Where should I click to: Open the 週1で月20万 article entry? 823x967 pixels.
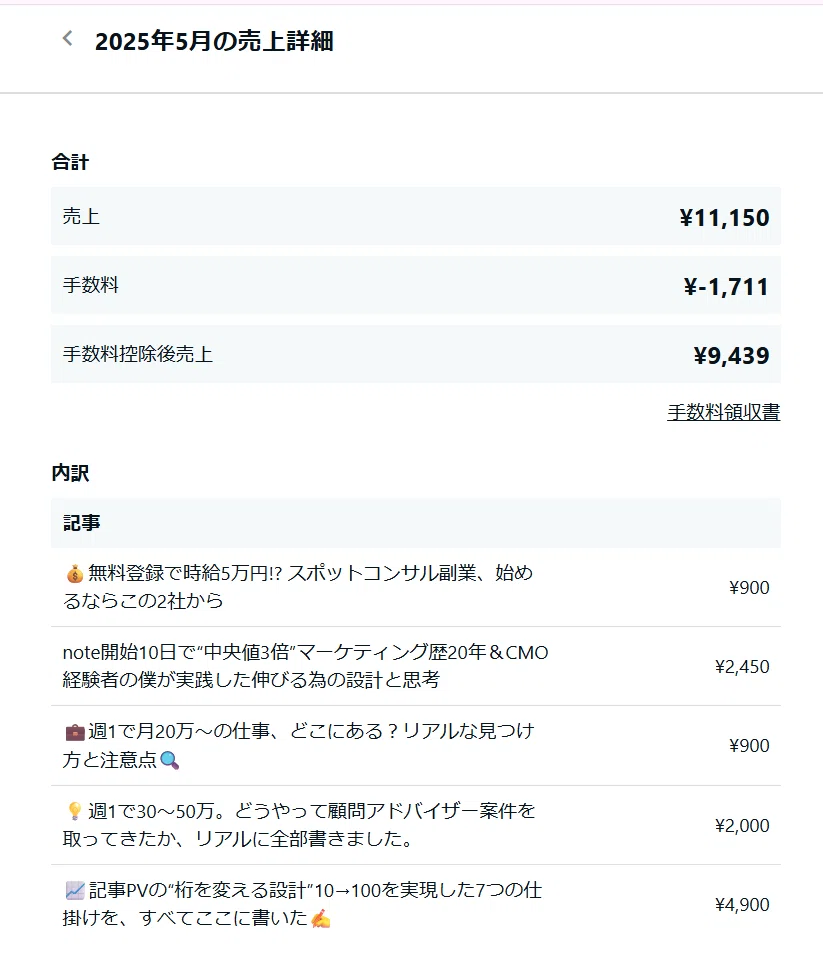coord(416,746)
